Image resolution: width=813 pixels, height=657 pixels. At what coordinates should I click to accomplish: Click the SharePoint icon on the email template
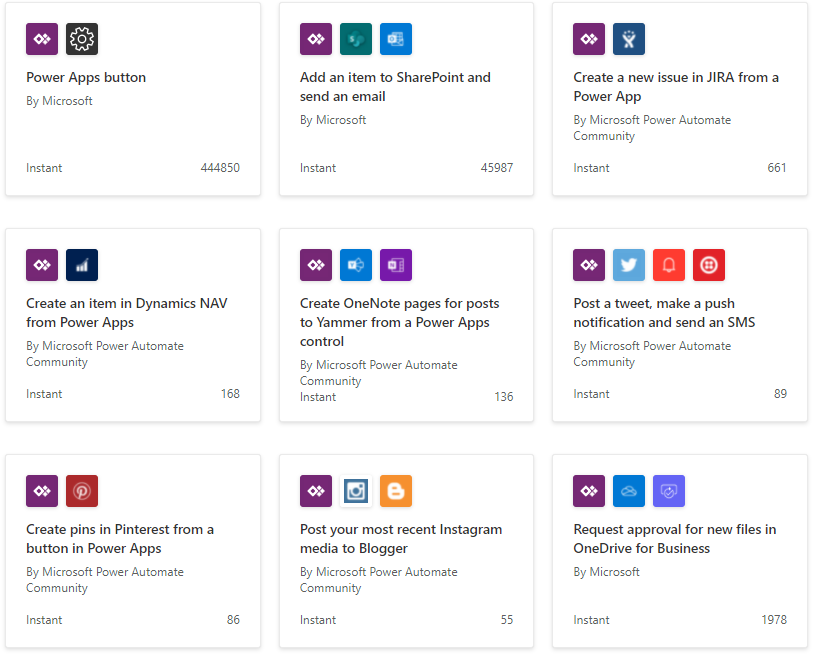356,39
